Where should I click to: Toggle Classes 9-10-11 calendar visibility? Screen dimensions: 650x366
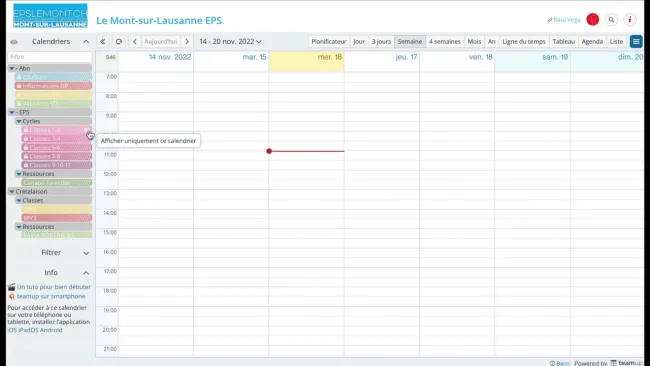tap(56, 165)
